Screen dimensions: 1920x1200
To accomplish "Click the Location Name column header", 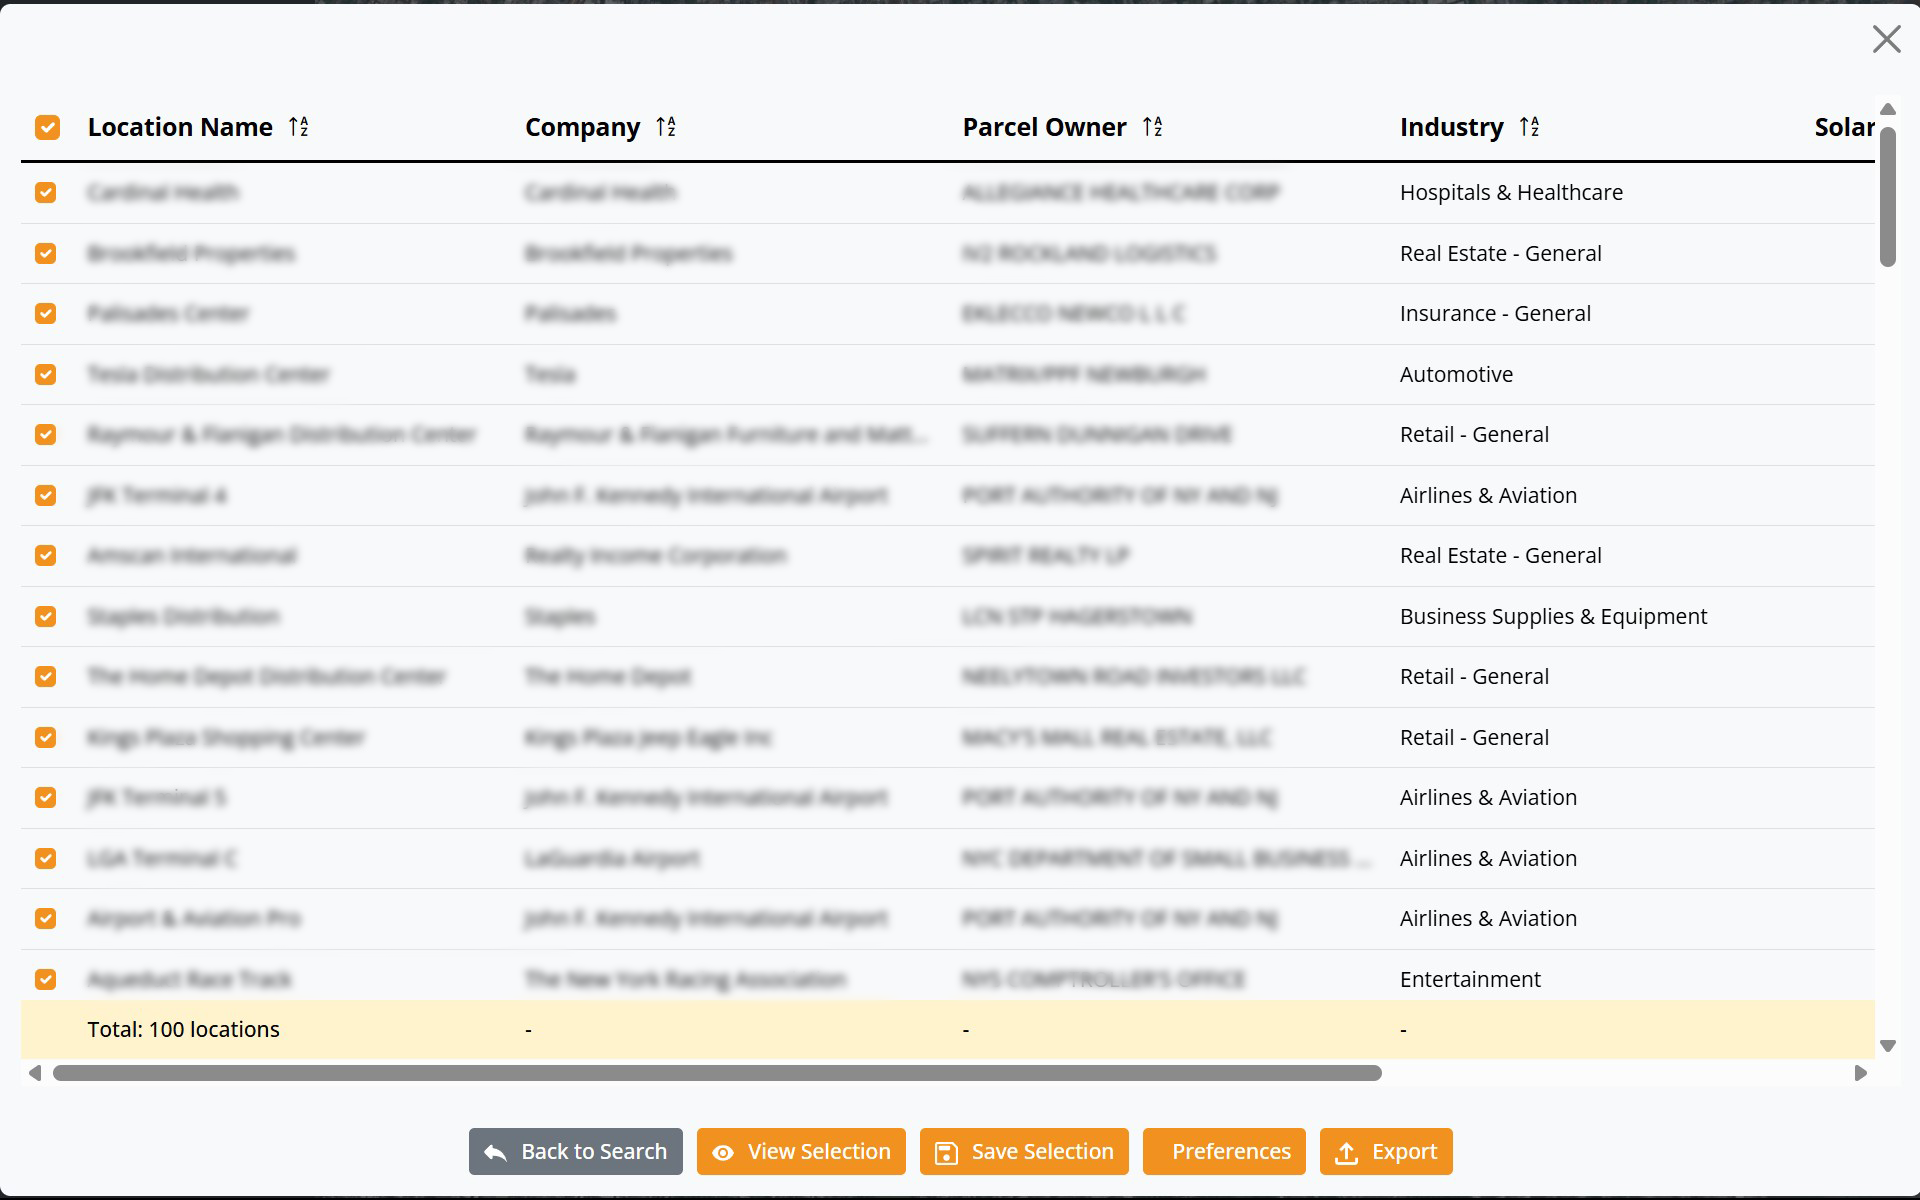I will pos(180,127).
